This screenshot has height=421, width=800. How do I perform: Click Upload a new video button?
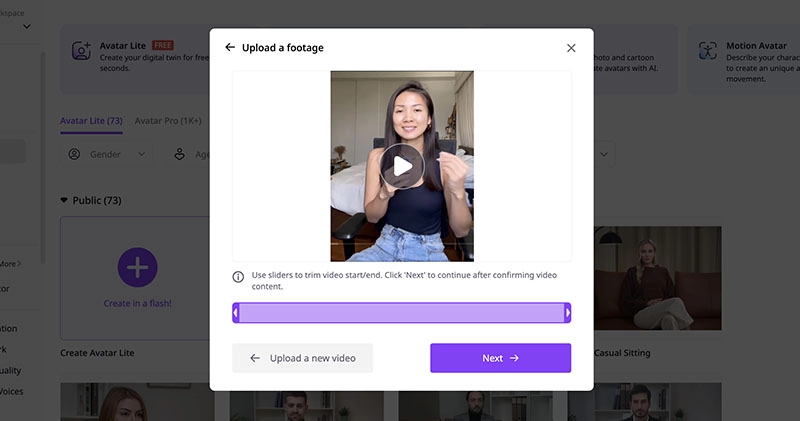303,358
